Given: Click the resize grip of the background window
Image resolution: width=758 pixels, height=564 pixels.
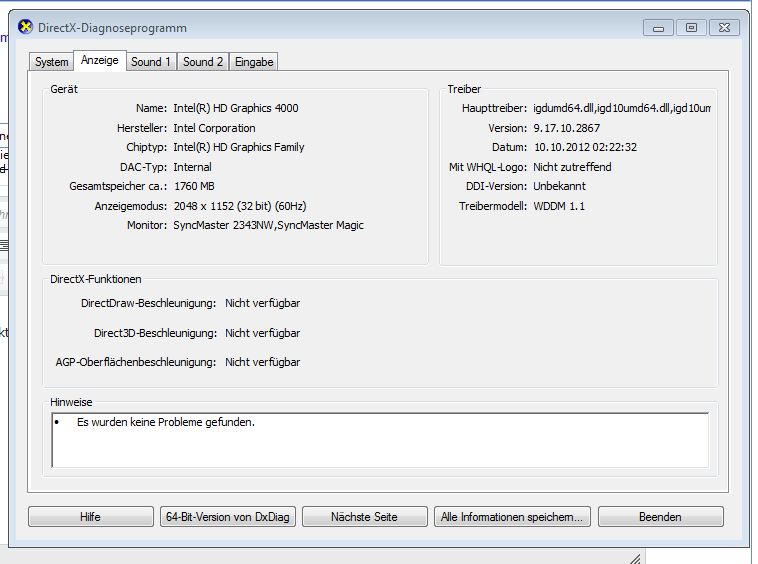Looking at the screenshot, I should coord(635,559).
